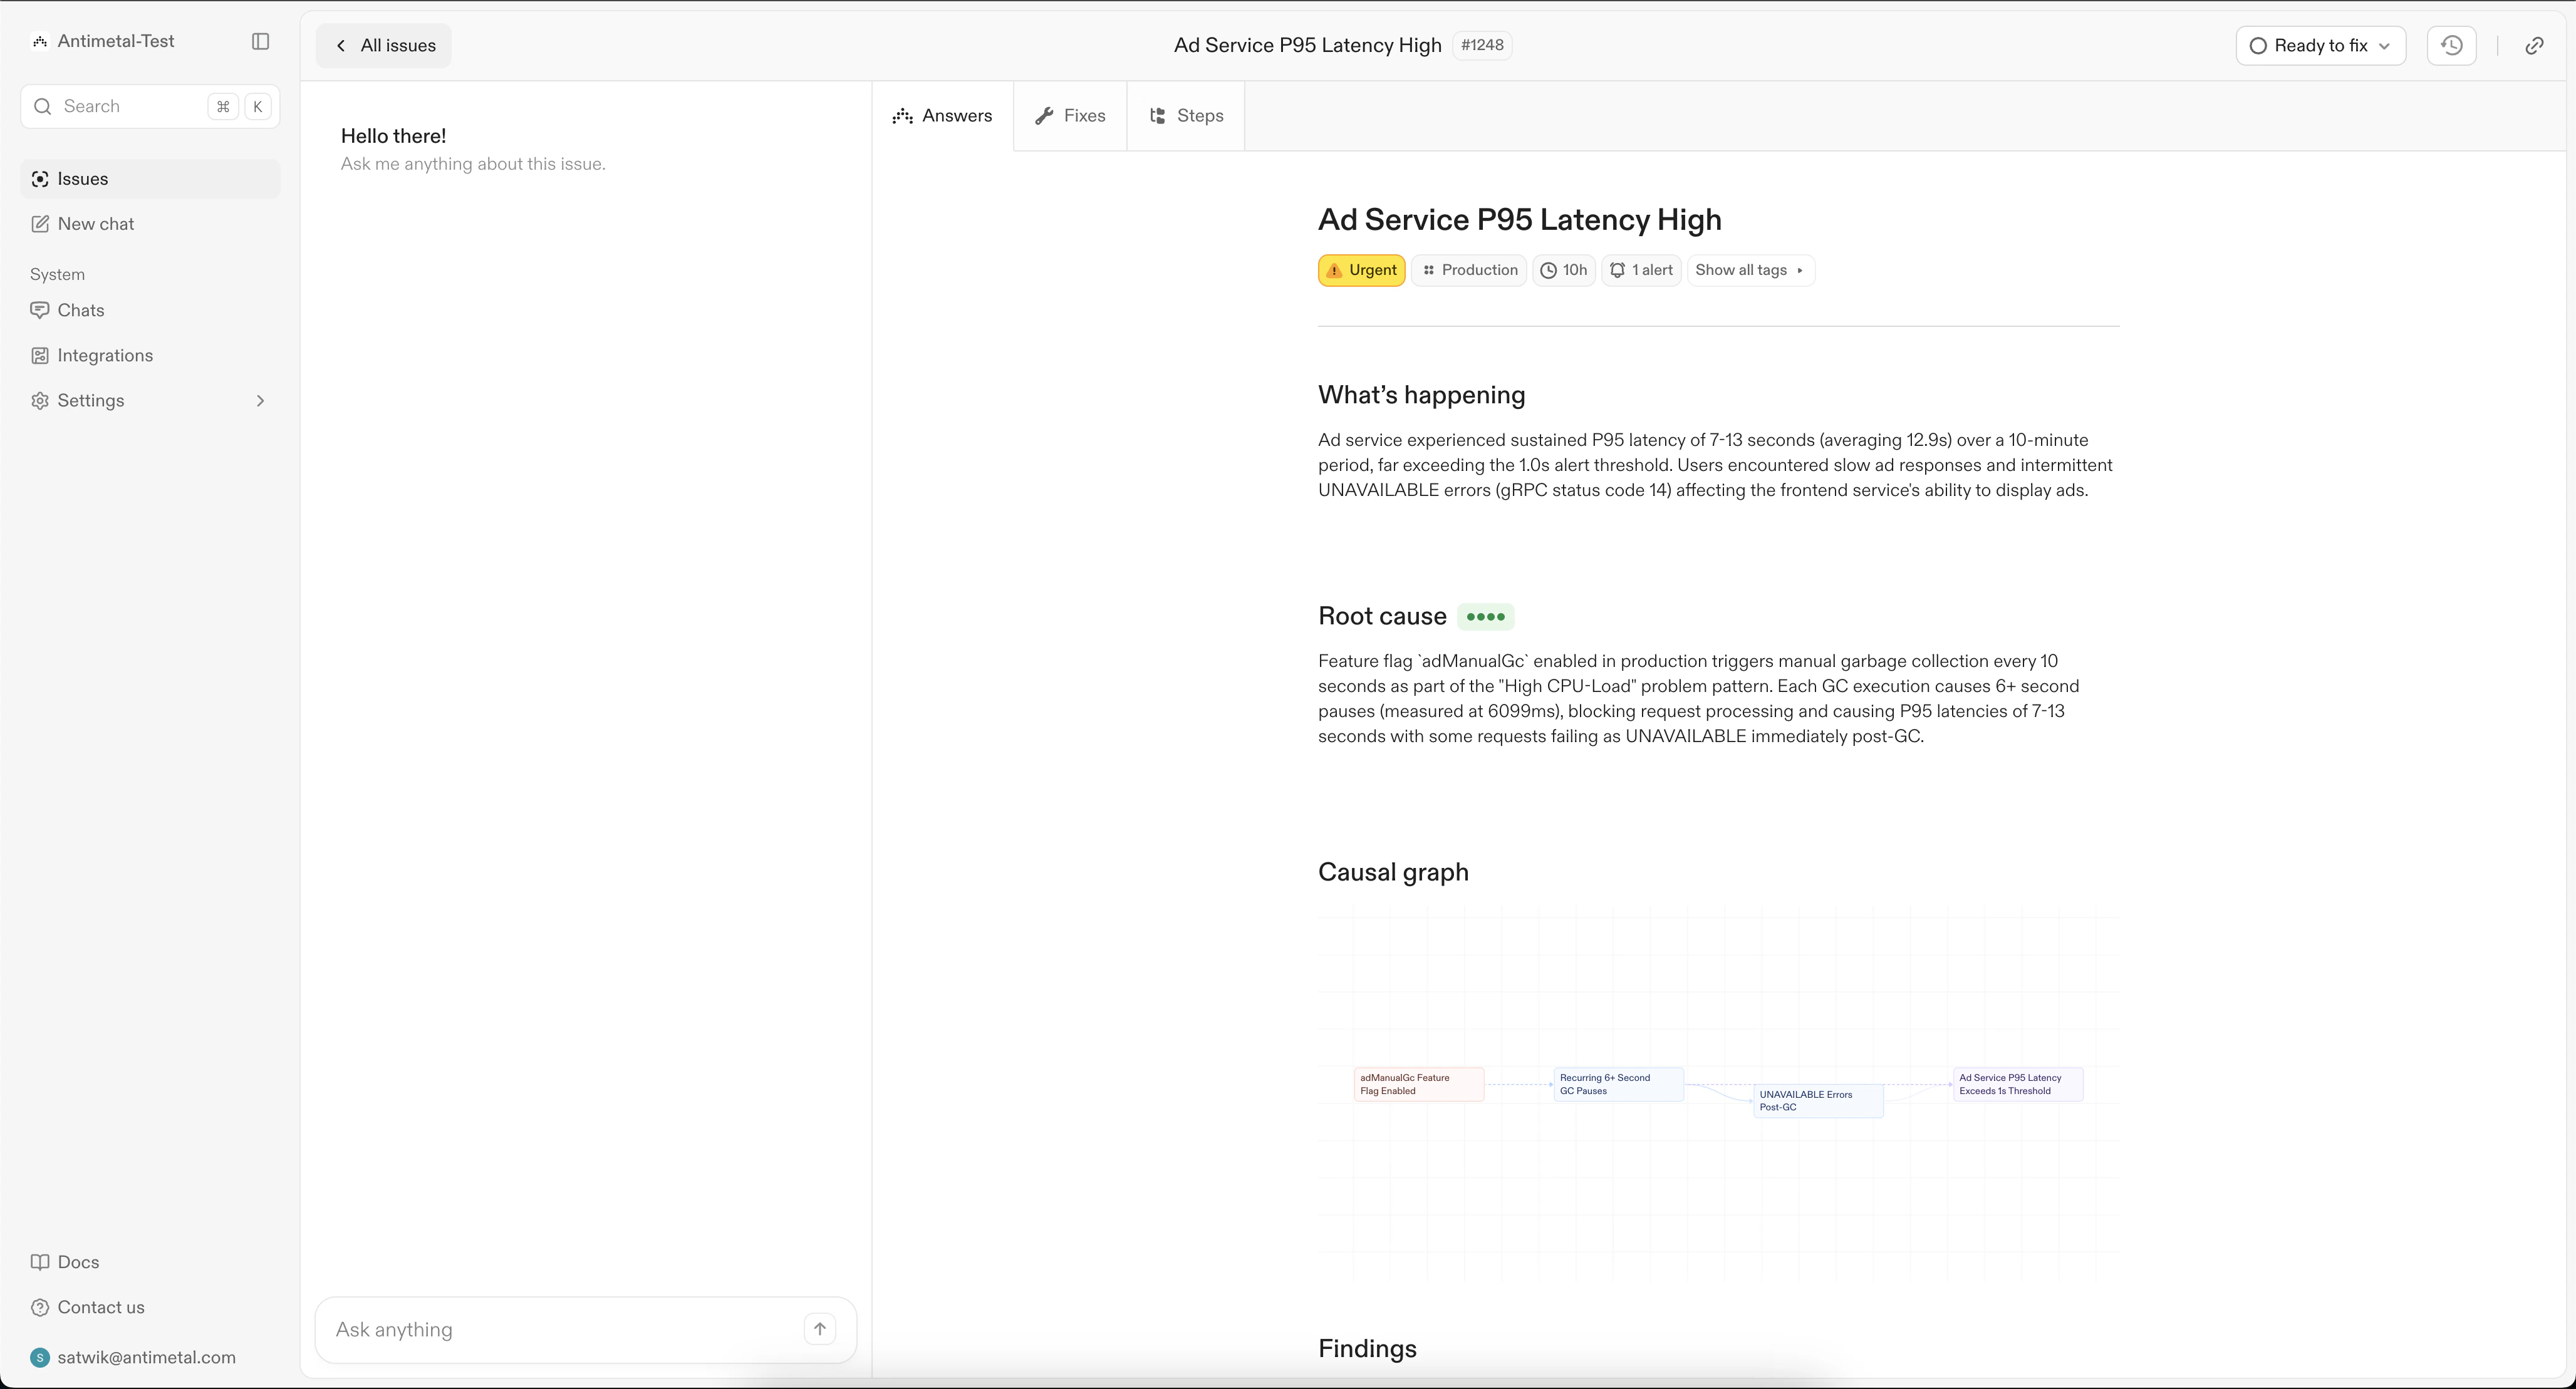Click the Ask anything input field

[x=560, y=1329]
